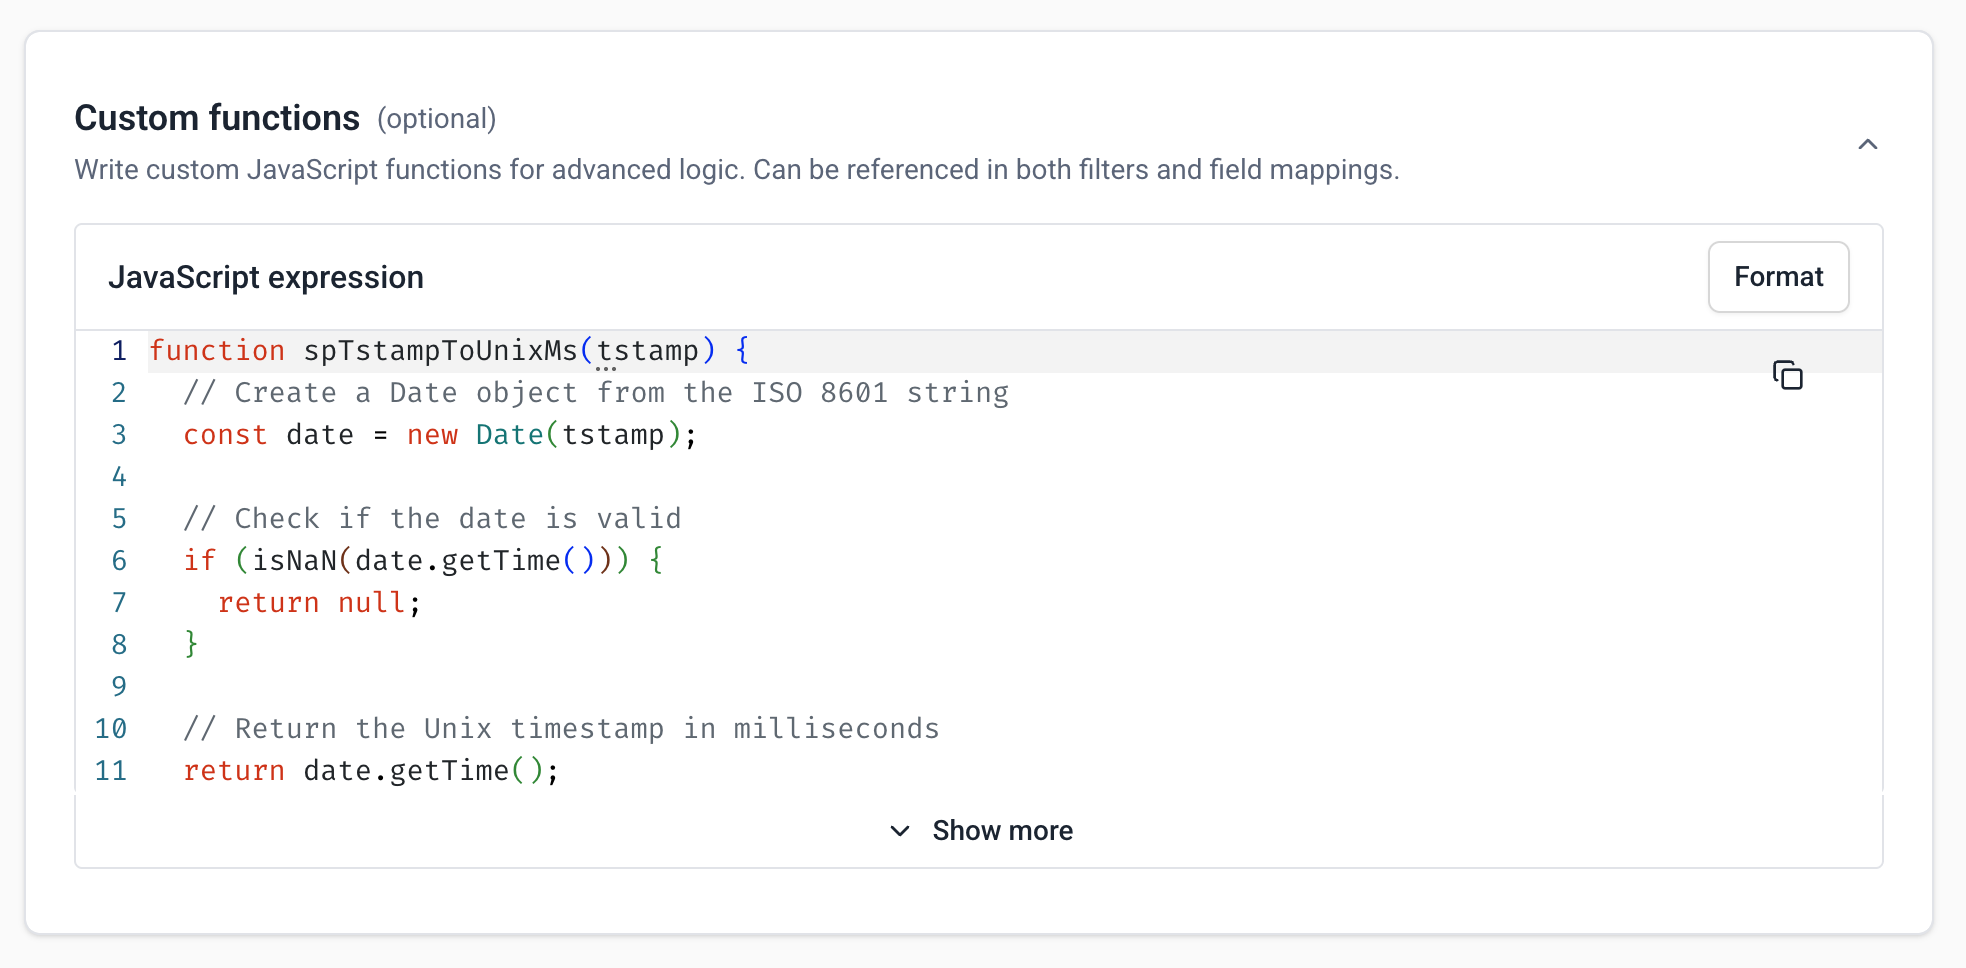The height and width of the screenshot is (968, 1966).
Task: Click the Unix timestamp comment line
Action: pyautogui.click(x=561, y=728)
